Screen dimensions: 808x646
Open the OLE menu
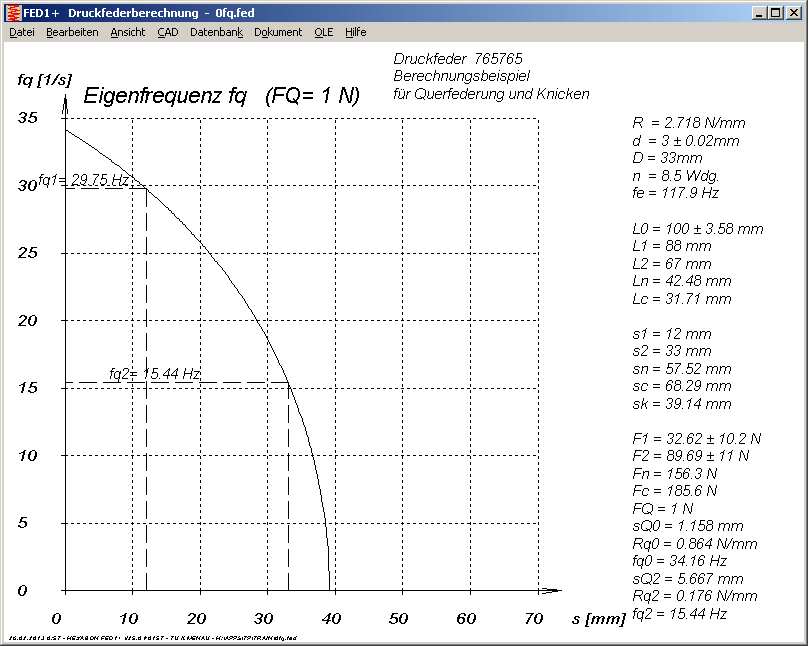click(324, 32)
